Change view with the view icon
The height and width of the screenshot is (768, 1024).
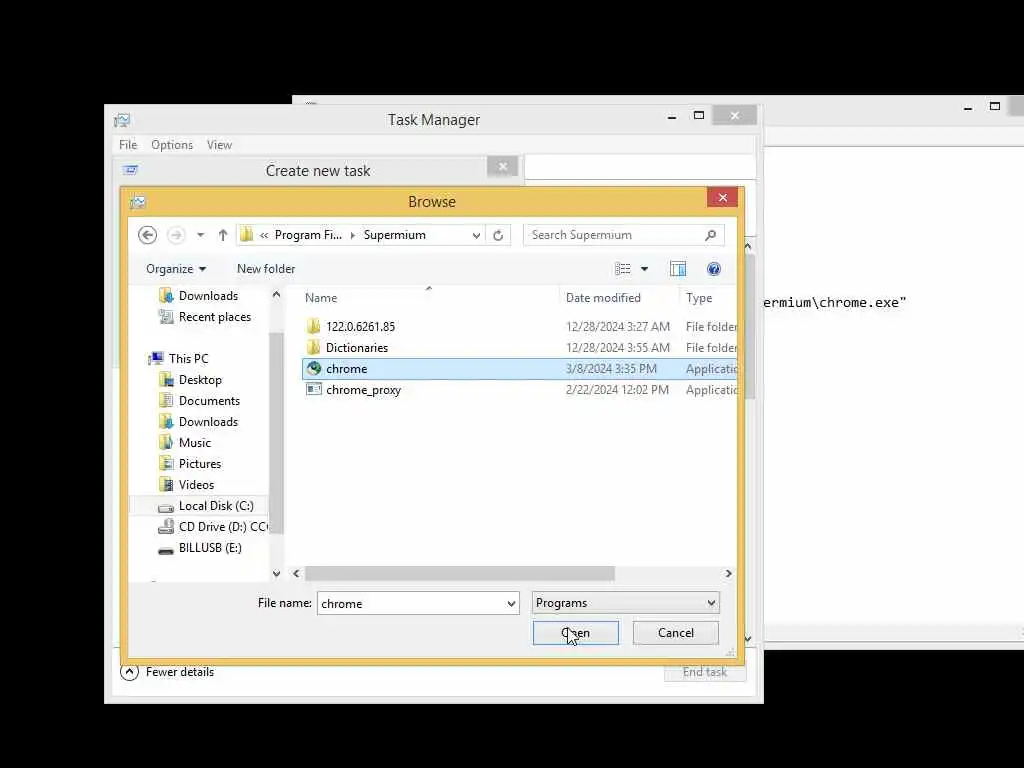[x=622, y=269]
